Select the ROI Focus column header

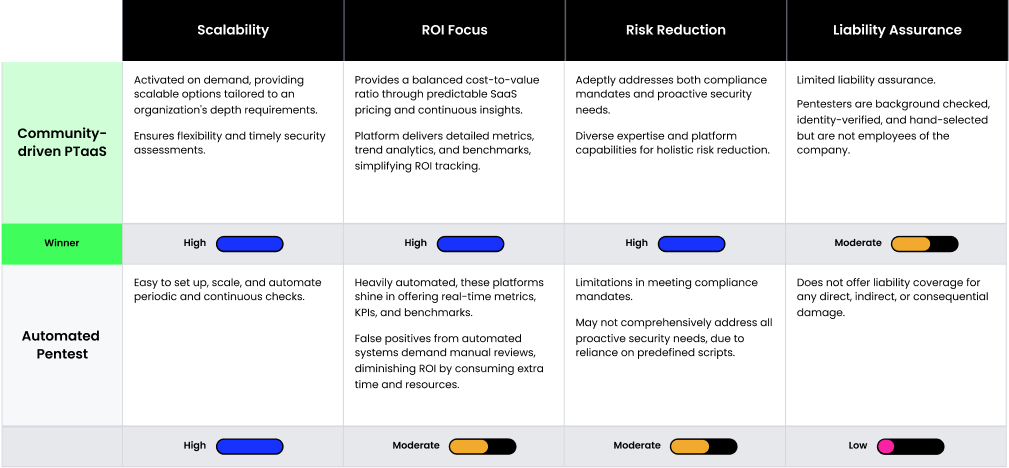click(454, 30)
